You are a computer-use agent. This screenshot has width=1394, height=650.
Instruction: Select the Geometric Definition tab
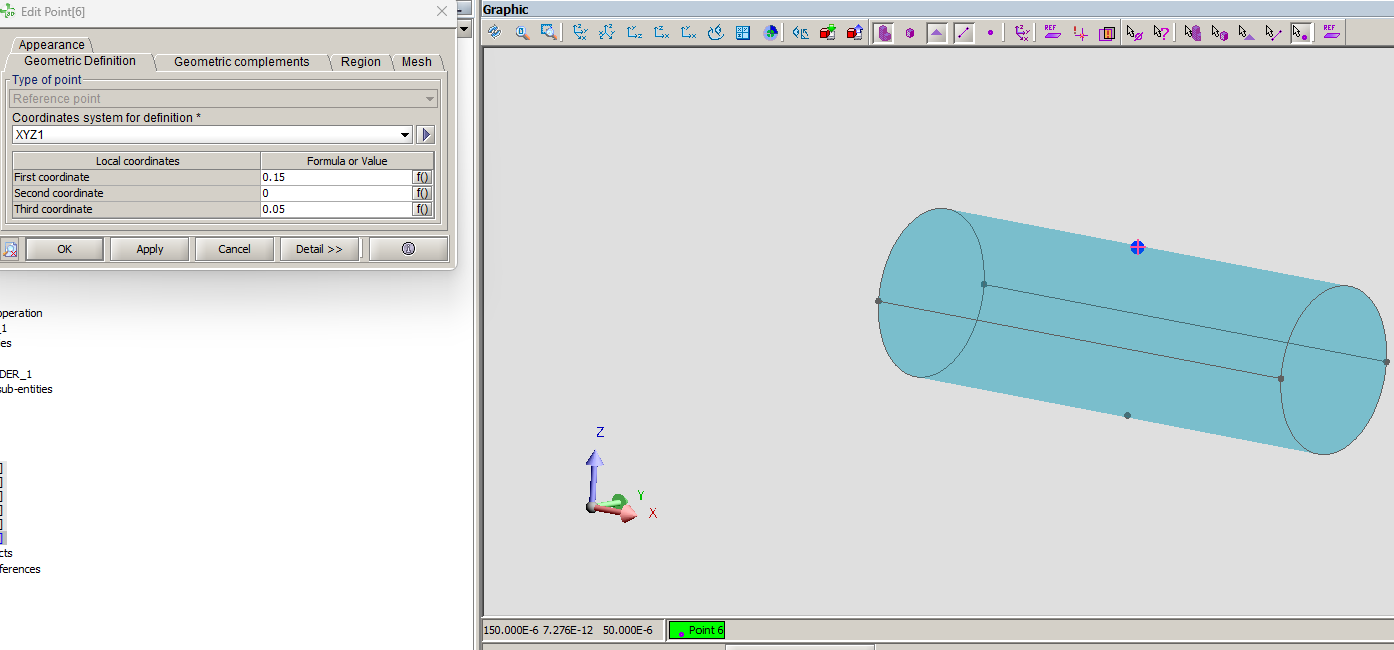[x=80, y=61]
